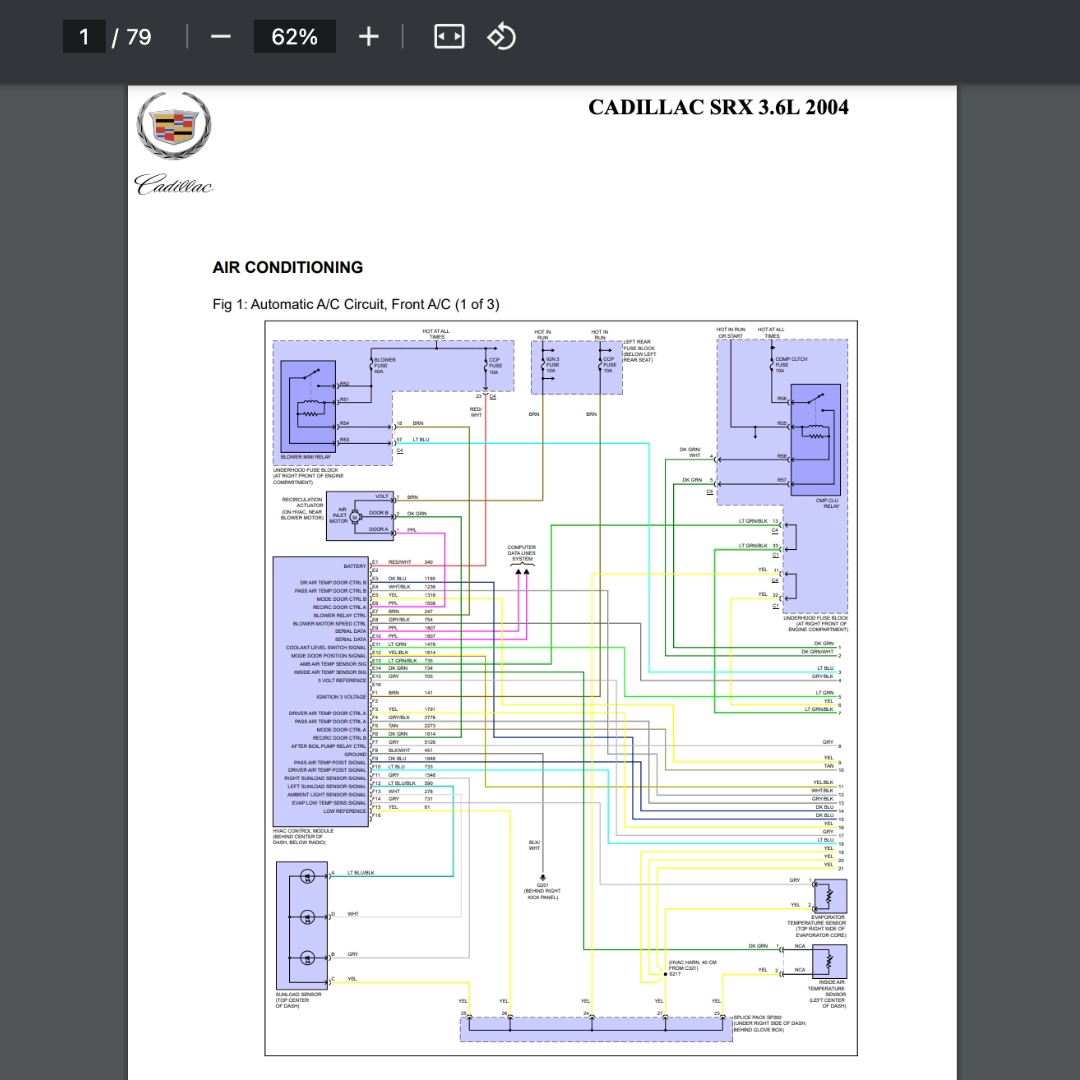Screen dimensions: 1080x1080
Task: Click the 'BLOWER FUSE 40A' label
Action: tap(384, 366)
